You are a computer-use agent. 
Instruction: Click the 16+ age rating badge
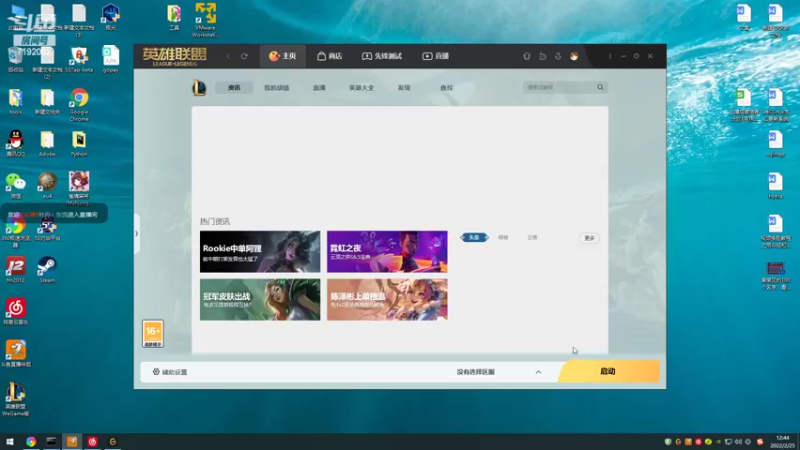(x=153, y=334)
